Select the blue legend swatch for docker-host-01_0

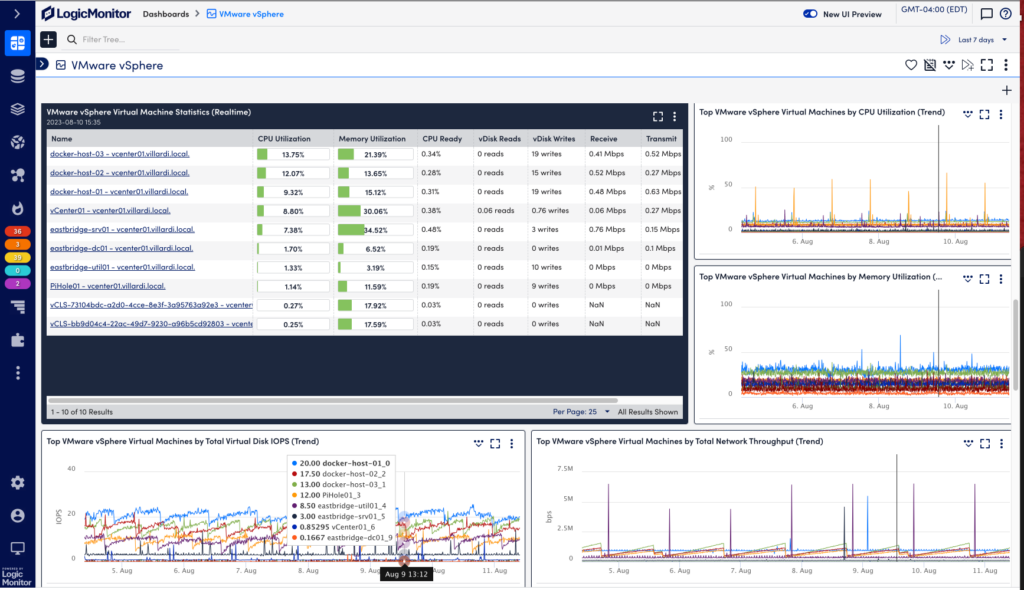[x=294, y=461]
